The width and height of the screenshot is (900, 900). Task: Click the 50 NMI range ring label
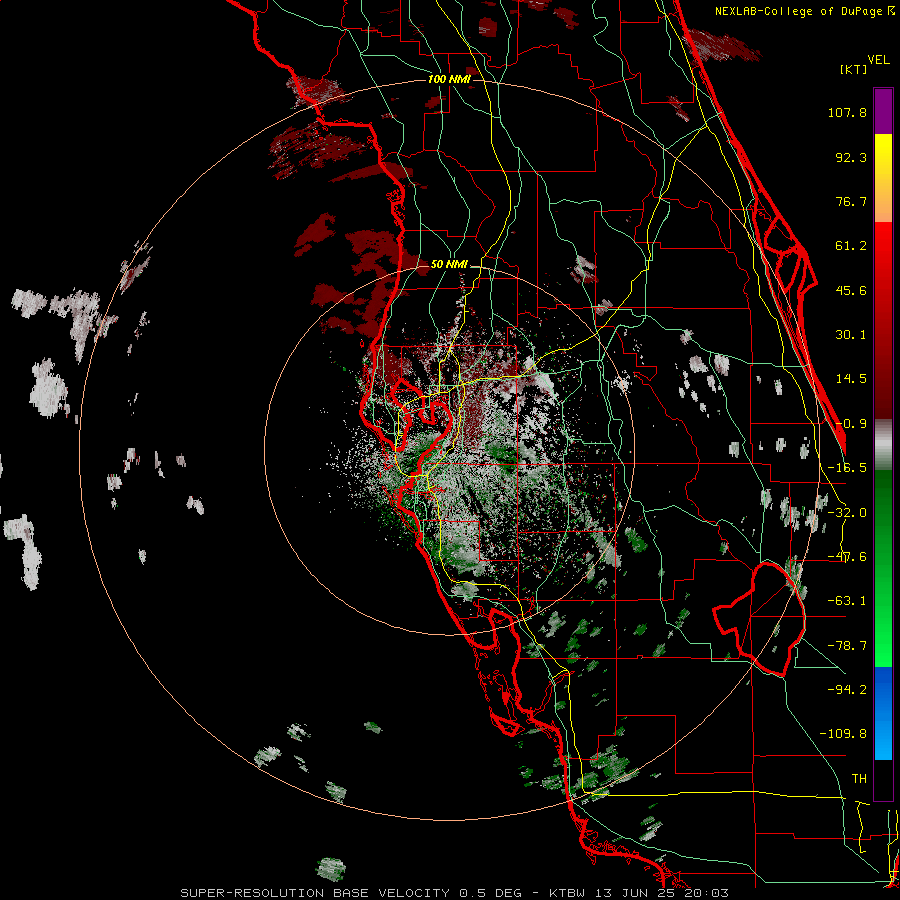[x=449, y=265]
